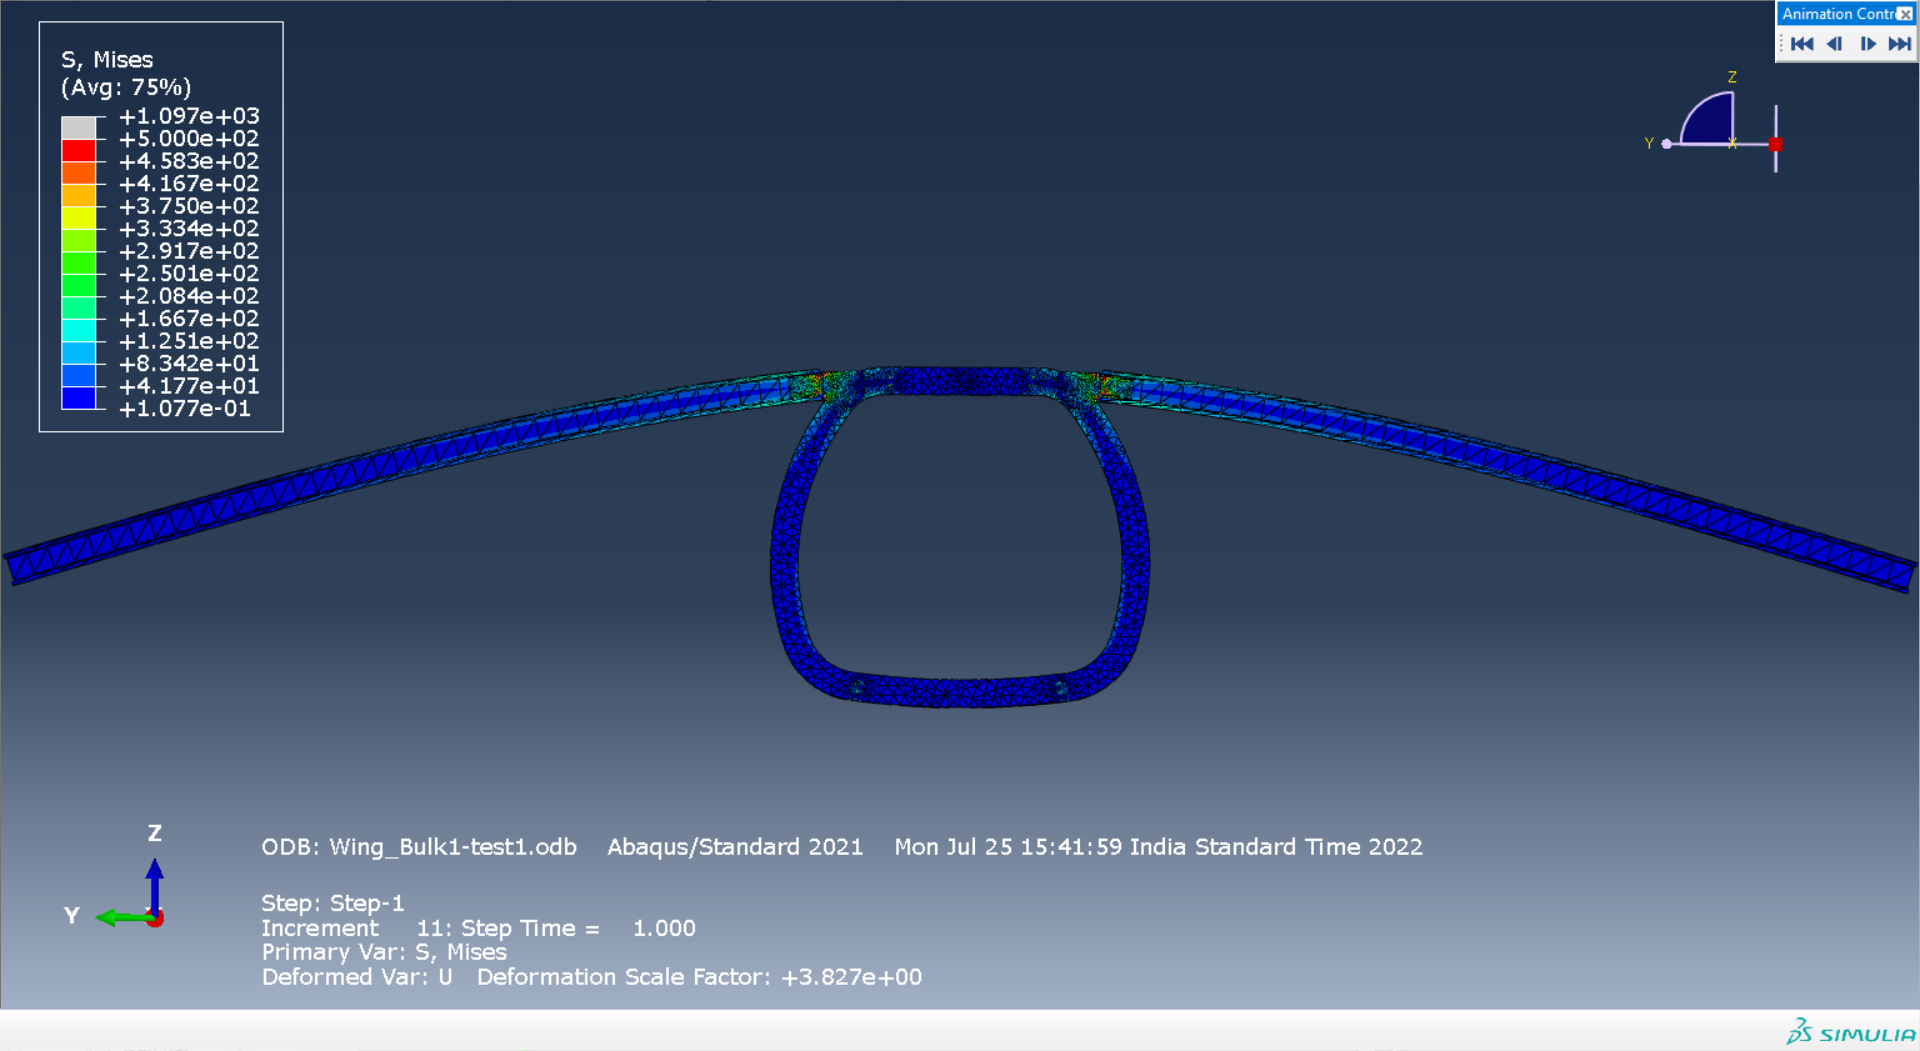Screen dimensions: 1920x1051
Task: Jump to first animation frame
Action: coord(1802,44)
